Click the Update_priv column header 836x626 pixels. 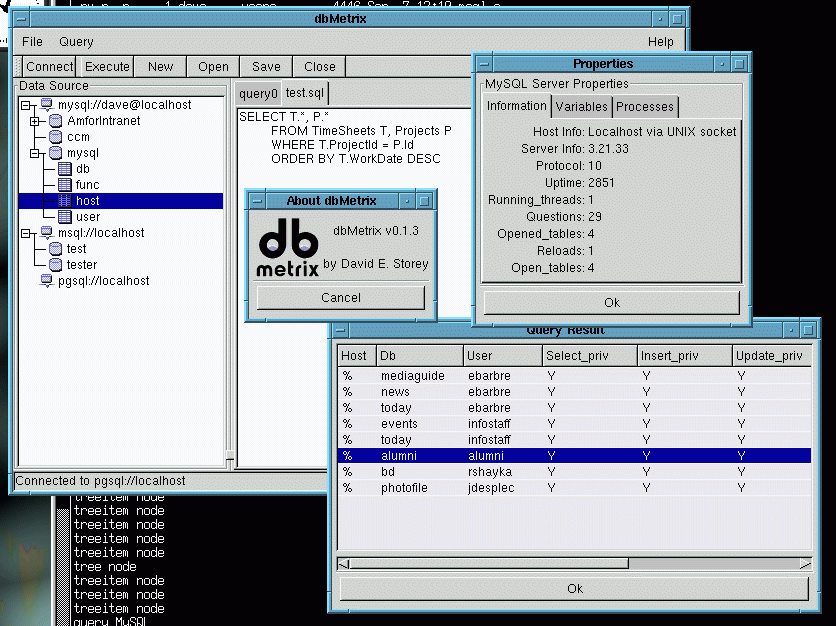(772, 356)
